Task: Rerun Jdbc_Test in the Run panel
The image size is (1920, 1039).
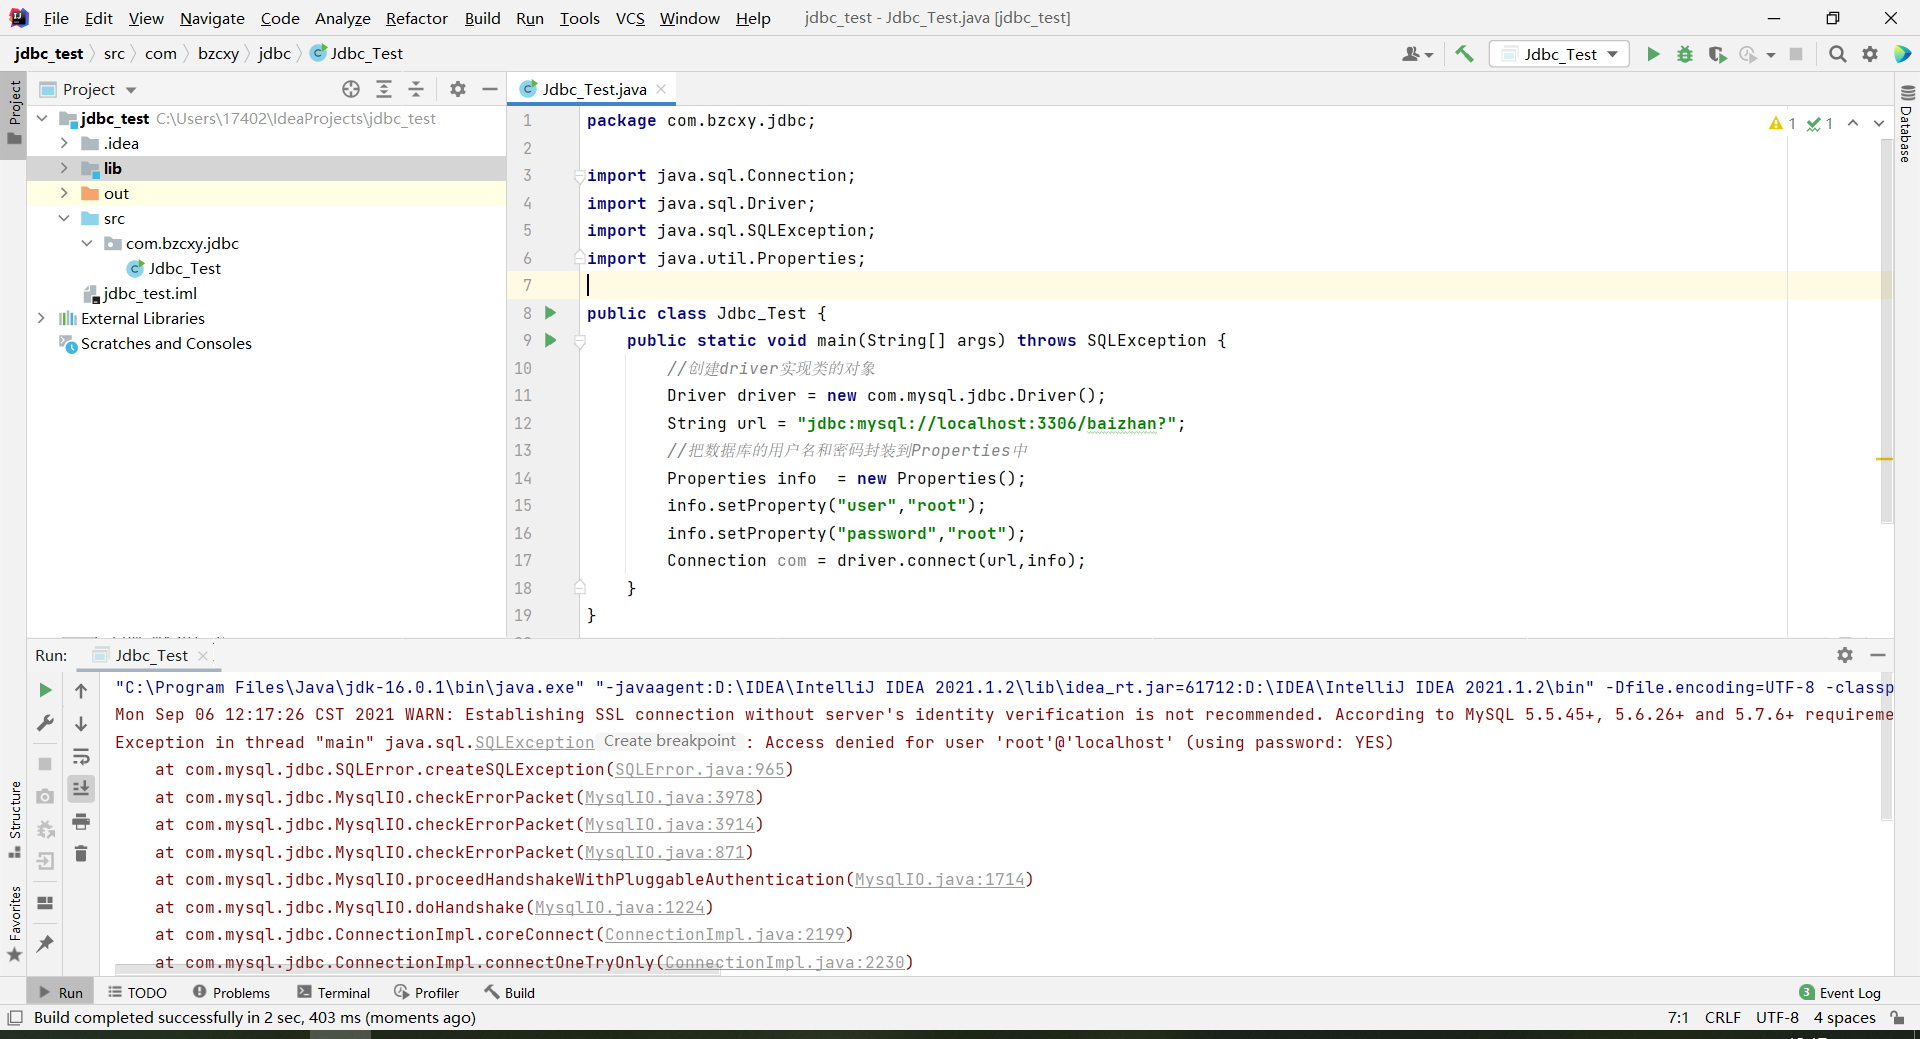Action: pos(45,690)
